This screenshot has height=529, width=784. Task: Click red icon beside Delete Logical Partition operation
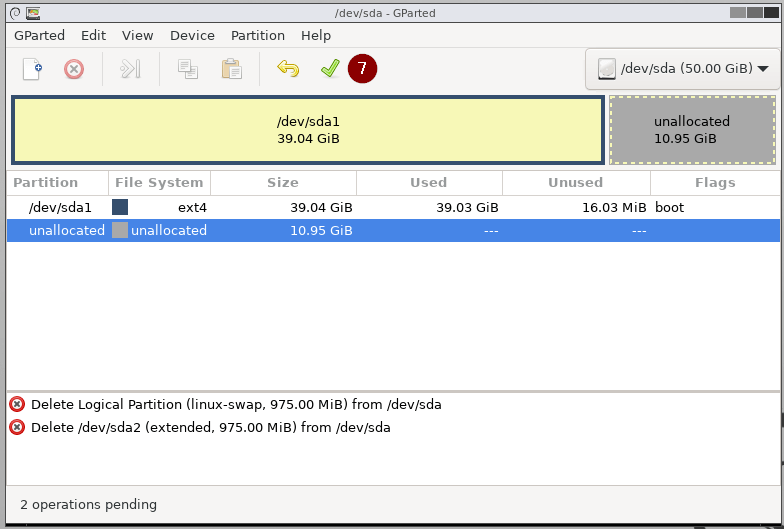pyautogui.click(x=17, y=404)
